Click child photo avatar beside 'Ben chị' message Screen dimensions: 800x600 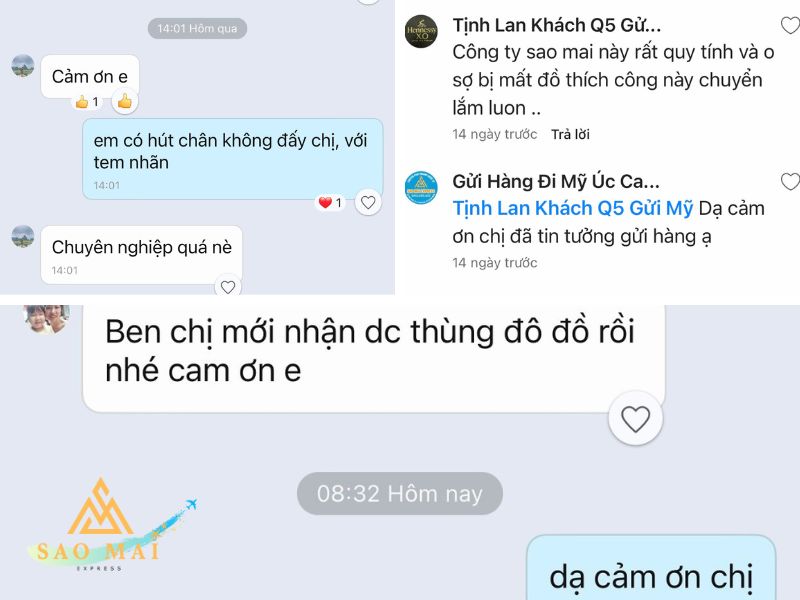[46, 318]
